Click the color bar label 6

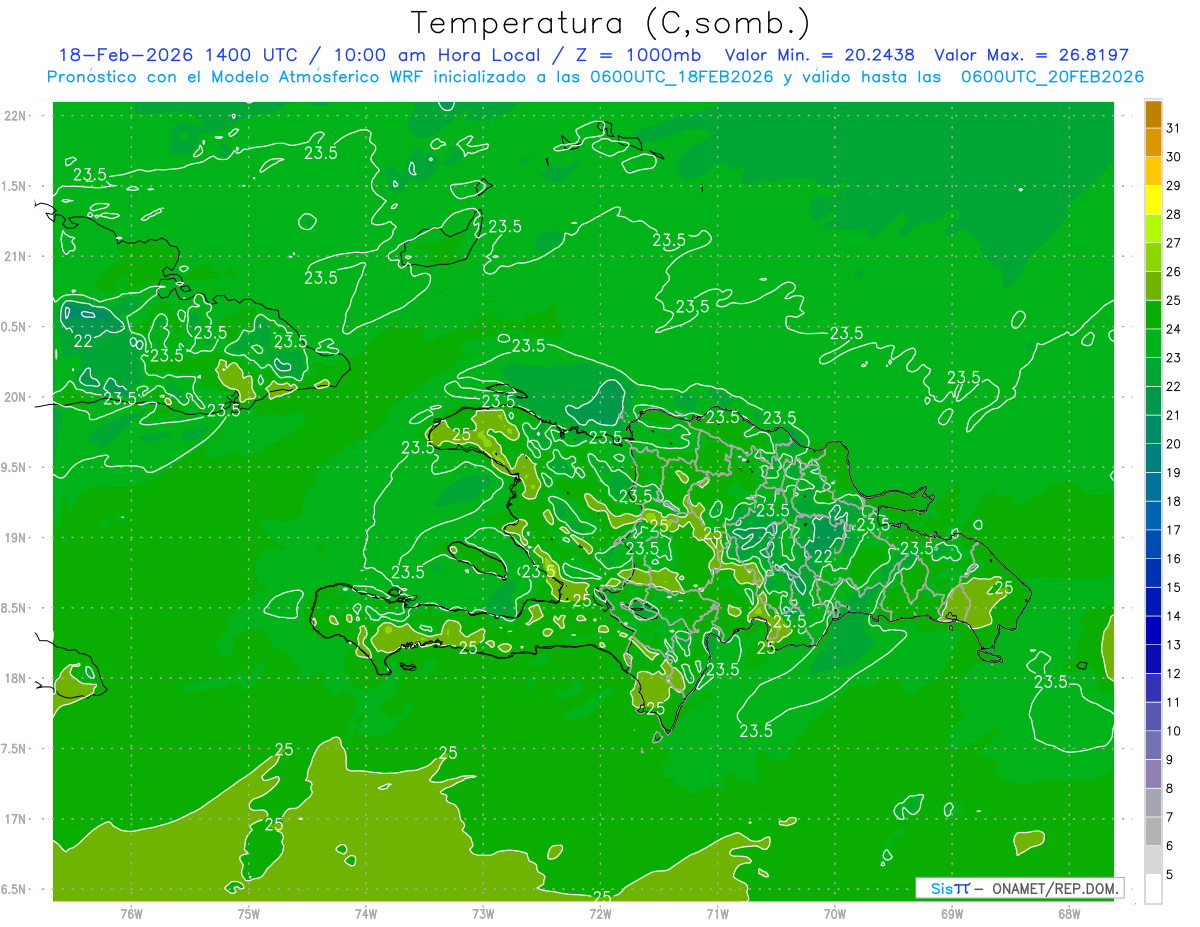coord(1170,846)
